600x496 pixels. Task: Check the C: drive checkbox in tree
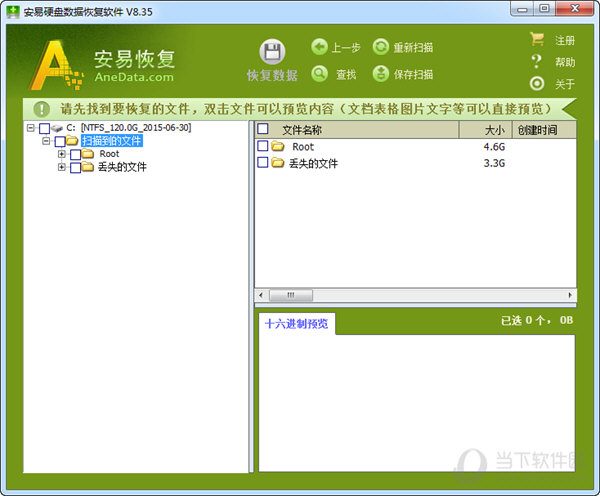click(x=45, y=128)
